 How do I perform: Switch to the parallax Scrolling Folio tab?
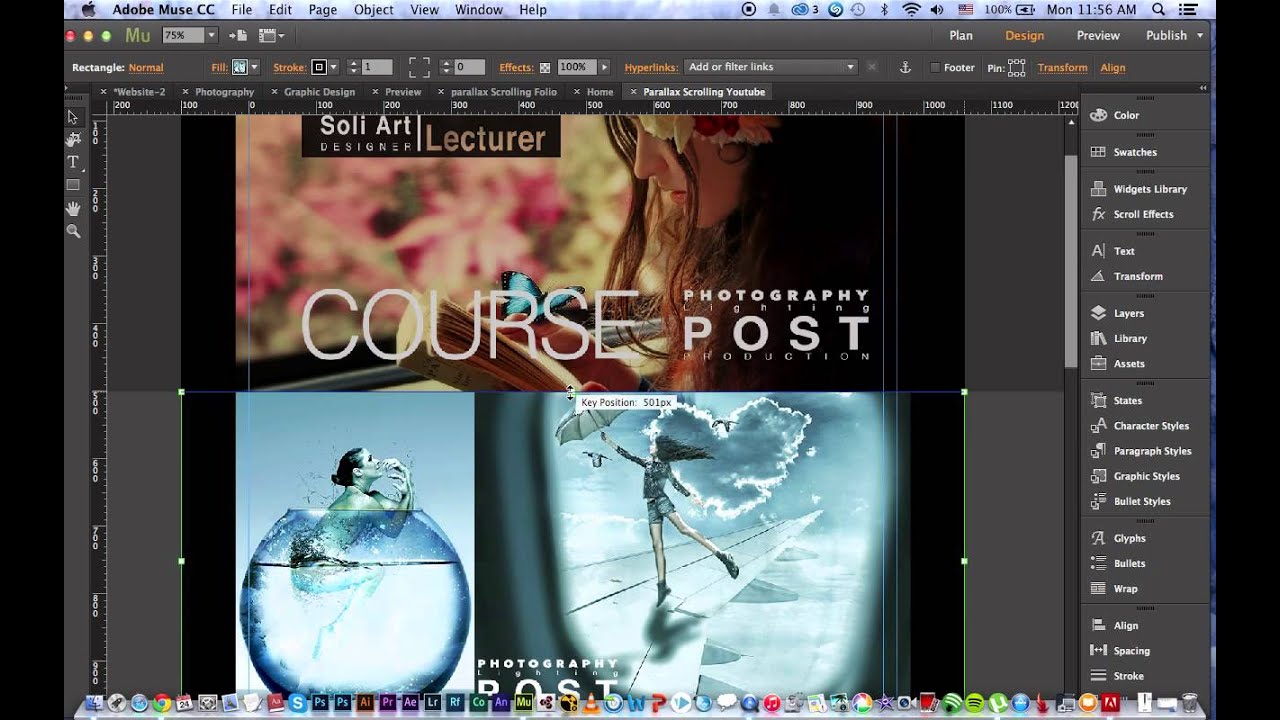(504, 92)
